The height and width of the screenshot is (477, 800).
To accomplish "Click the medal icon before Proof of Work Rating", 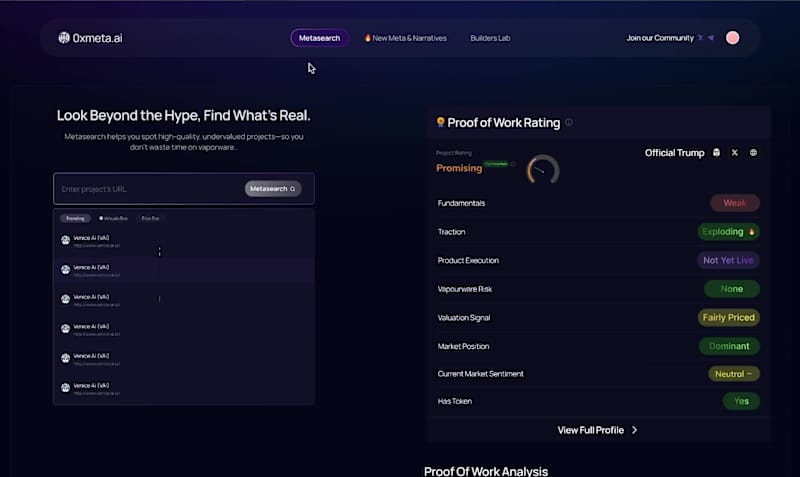I will click(x=441, y=122).
